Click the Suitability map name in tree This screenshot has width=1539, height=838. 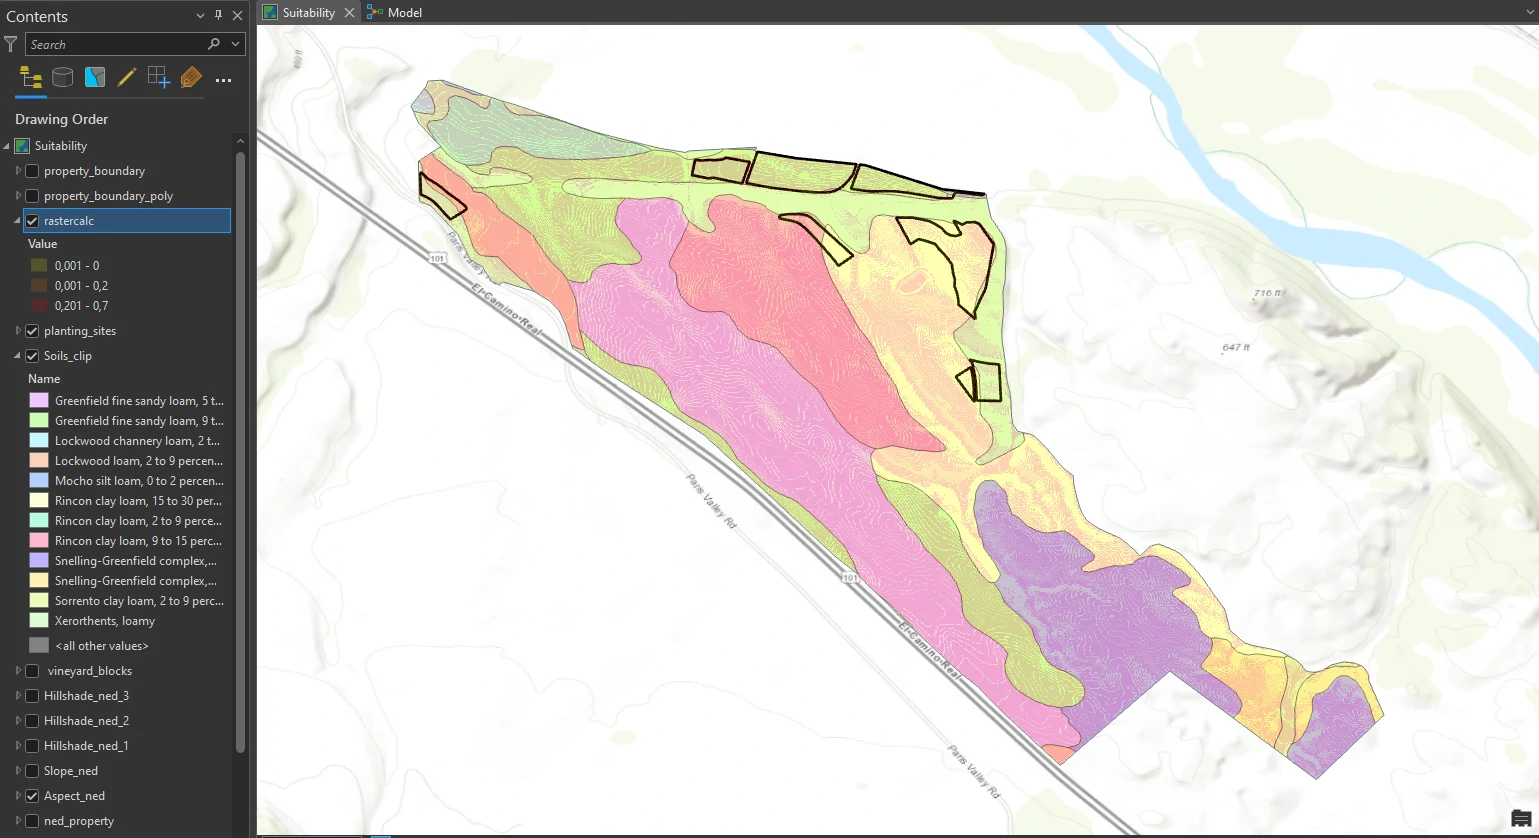coord(61,146)
